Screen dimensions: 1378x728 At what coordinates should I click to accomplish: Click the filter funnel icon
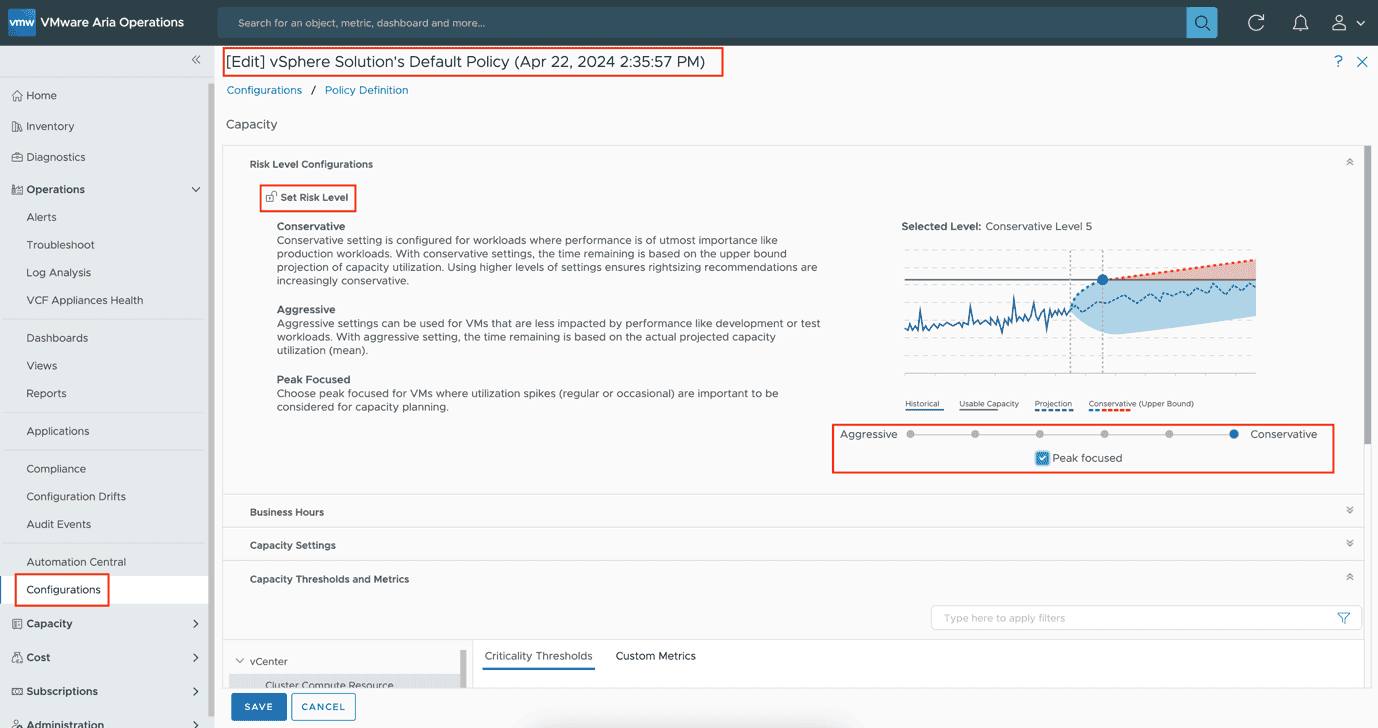pos(1343,618)
